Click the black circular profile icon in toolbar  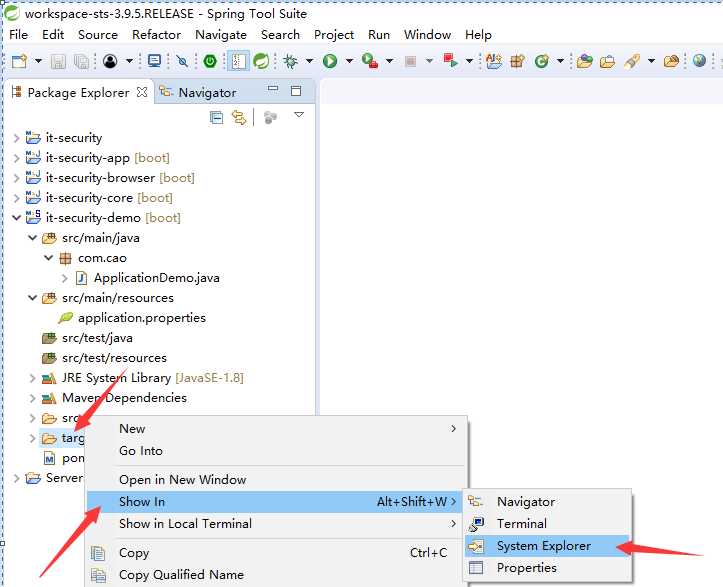[x=110, y=61]
